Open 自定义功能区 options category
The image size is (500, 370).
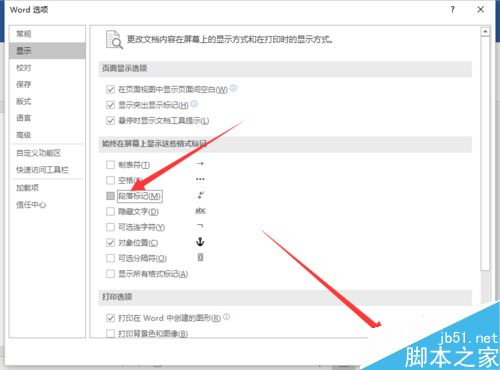pyautogui.click(x=47, y=153)
